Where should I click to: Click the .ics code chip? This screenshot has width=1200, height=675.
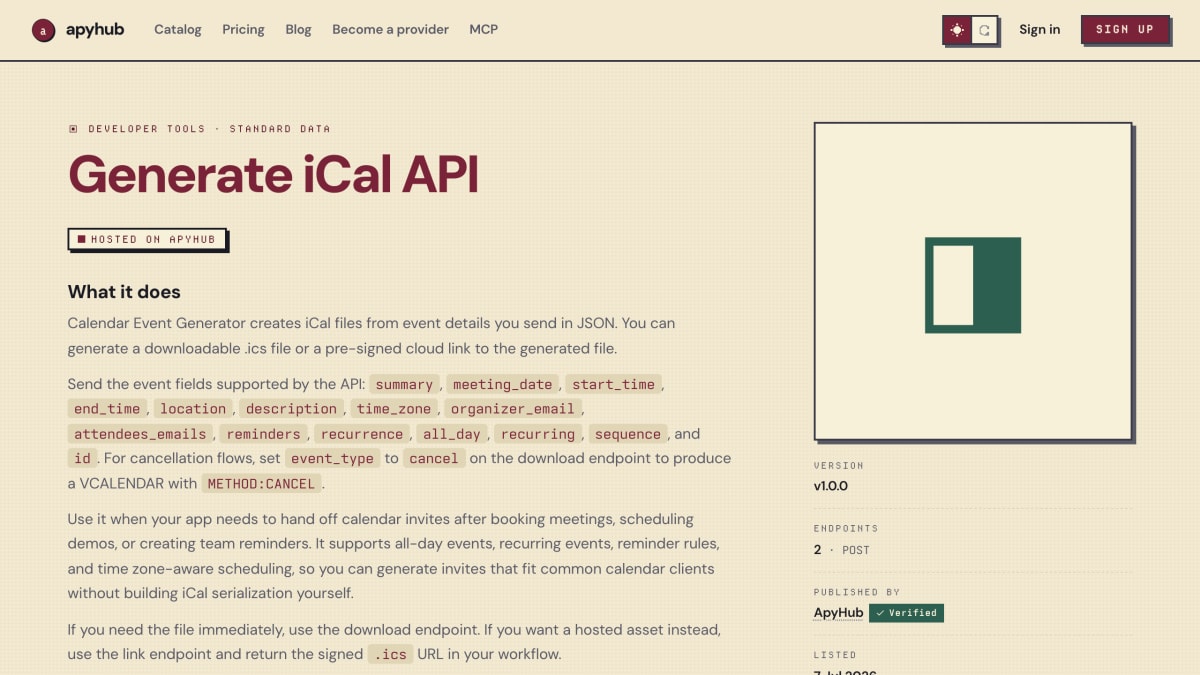(x=390, y=654)
